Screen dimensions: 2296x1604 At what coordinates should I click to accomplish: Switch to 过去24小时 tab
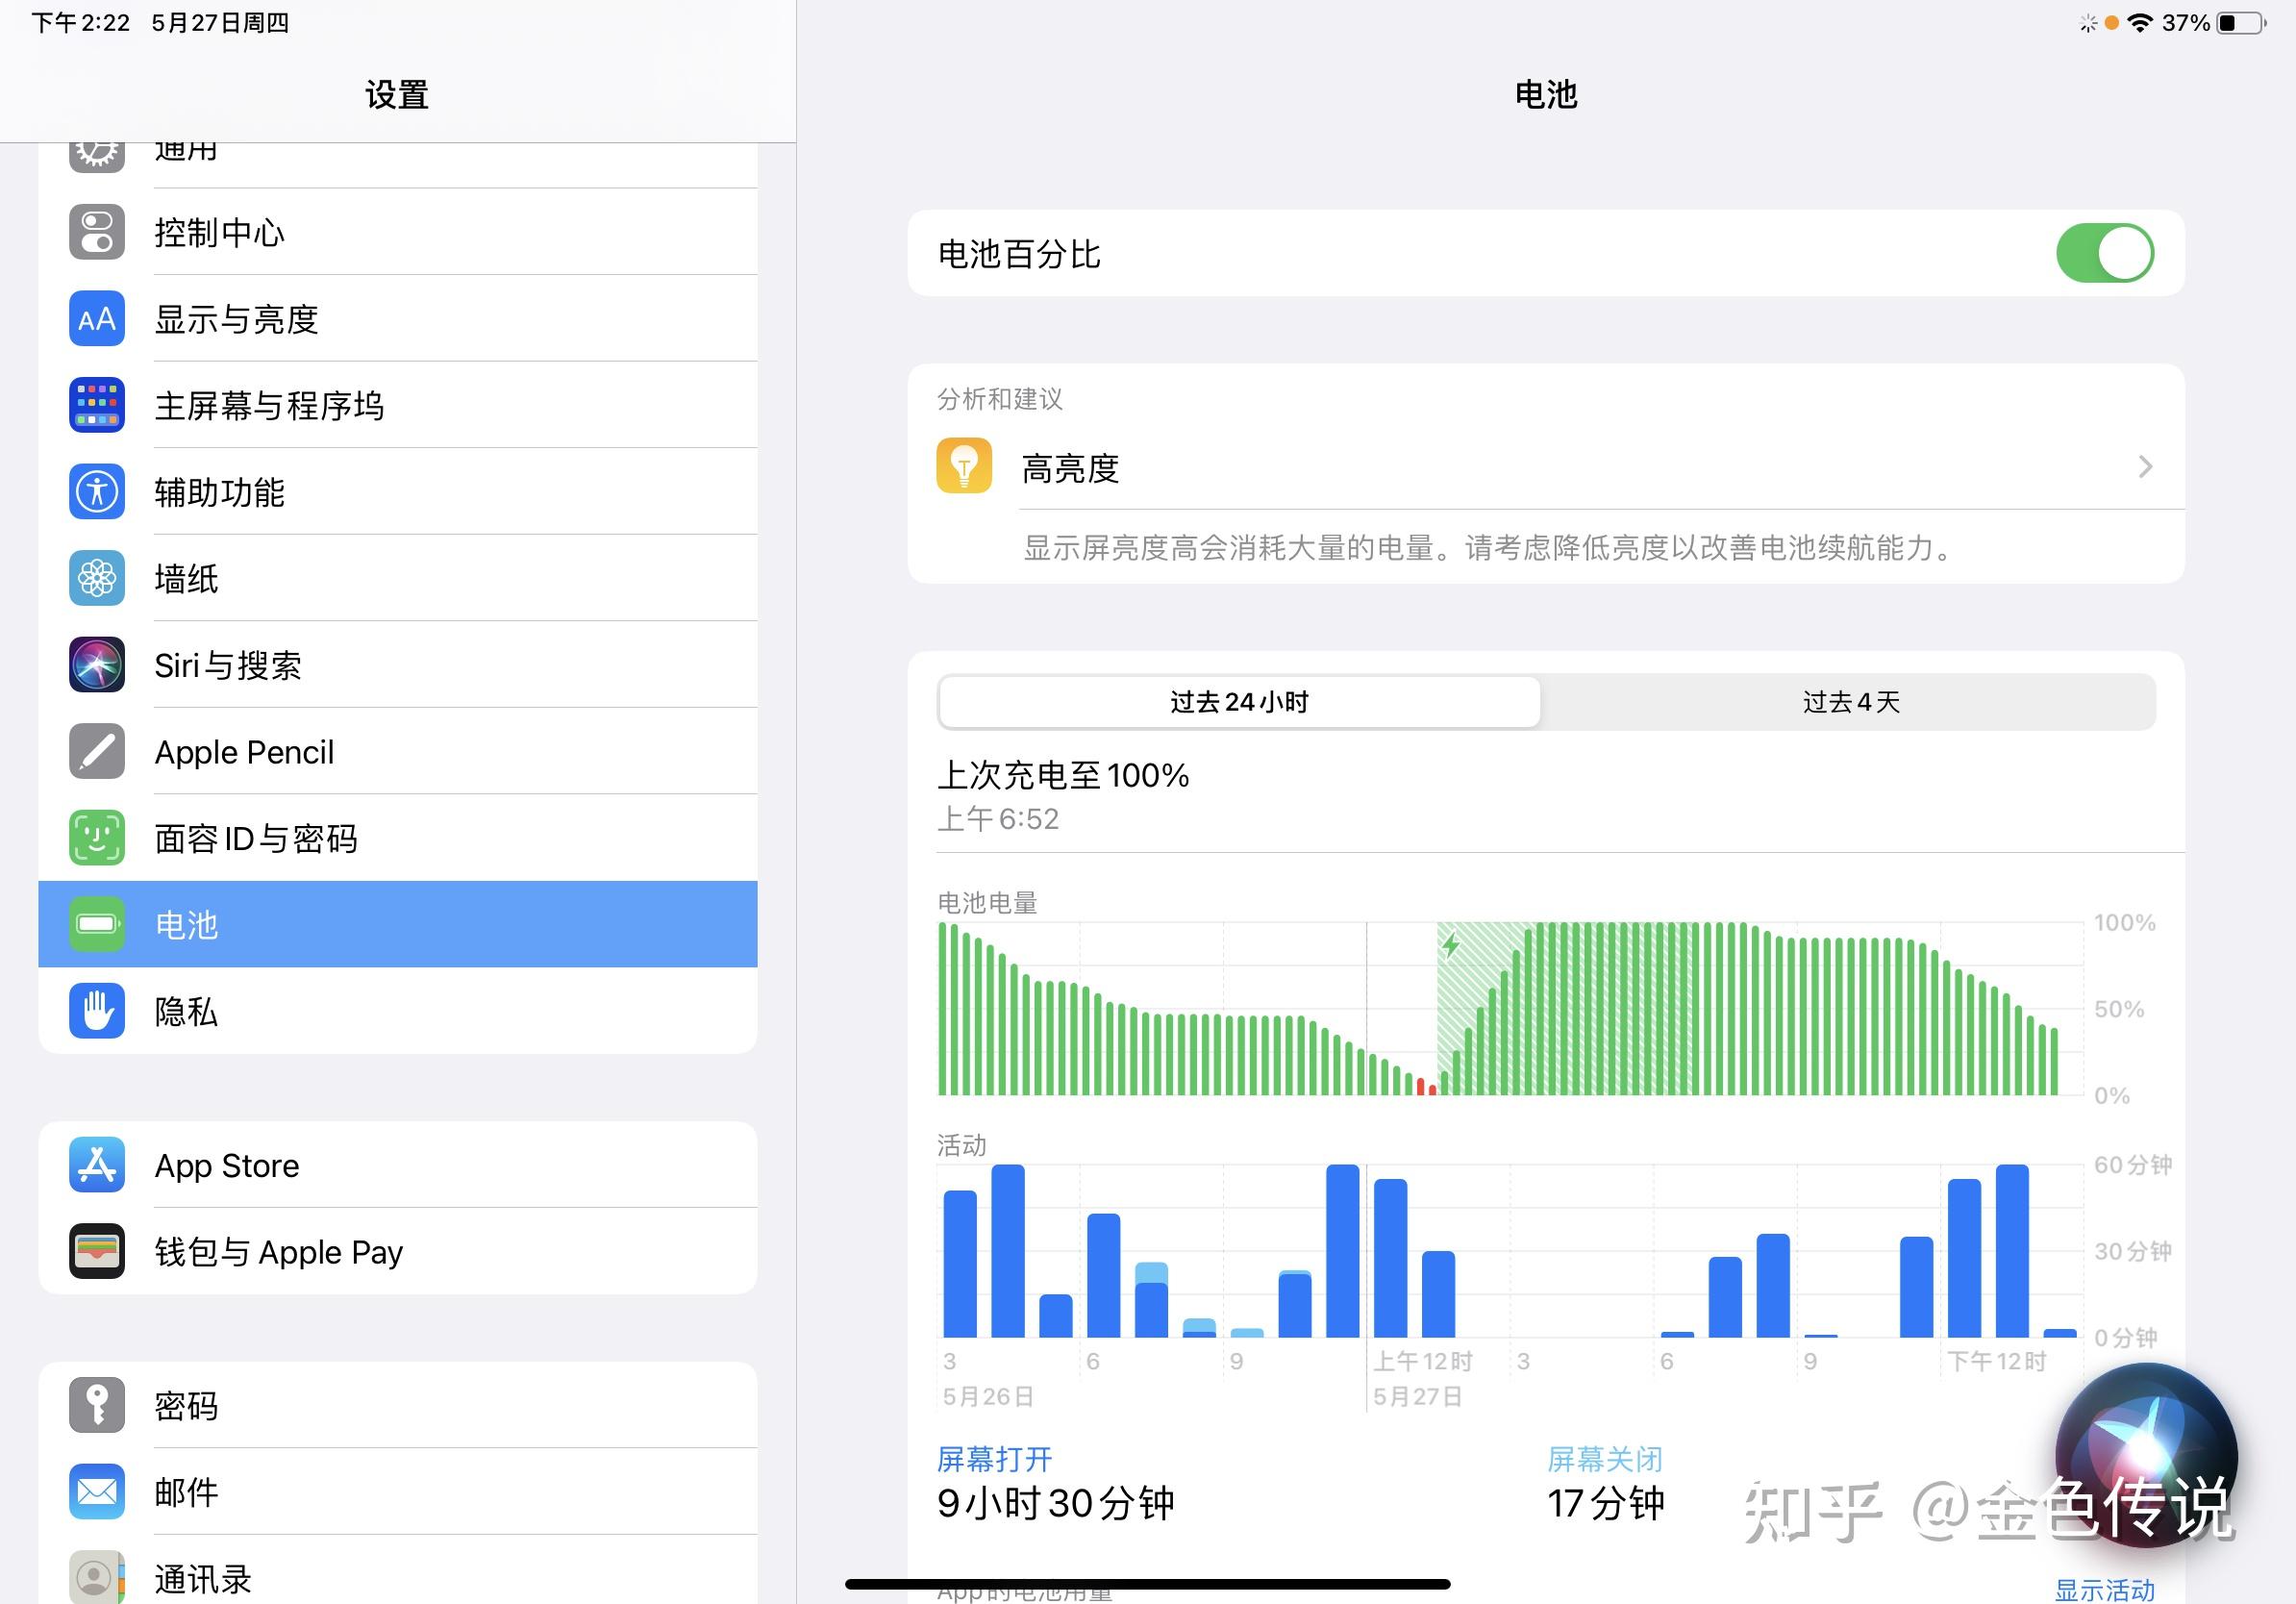pyautogui.click(x=1239, y=702)
